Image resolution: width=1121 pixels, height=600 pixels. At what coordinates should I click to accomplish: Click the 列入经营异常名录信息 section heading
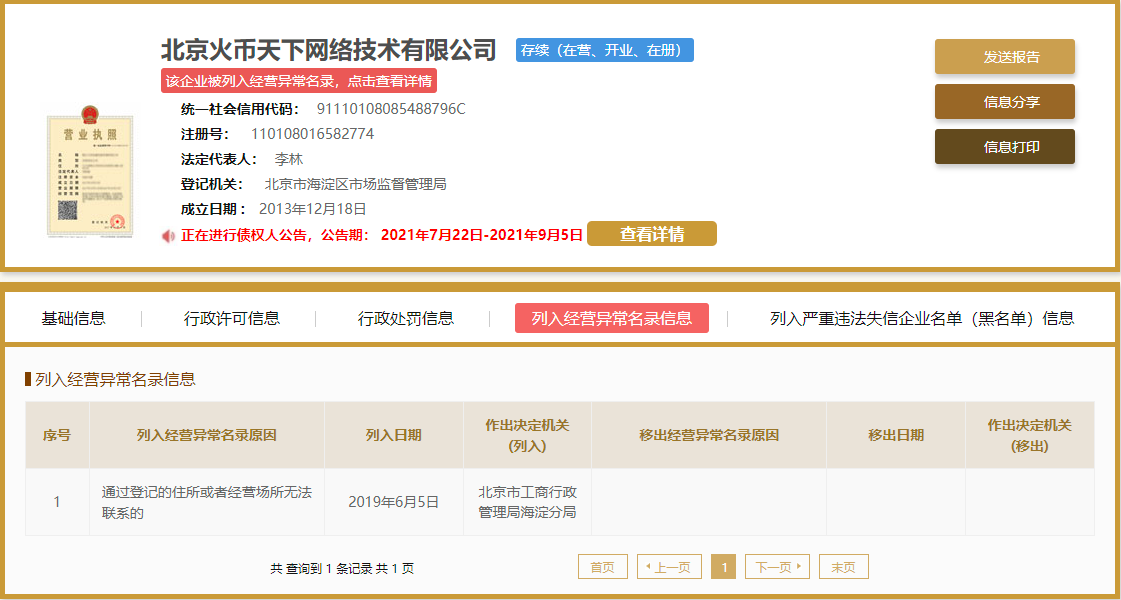[115, 380]
